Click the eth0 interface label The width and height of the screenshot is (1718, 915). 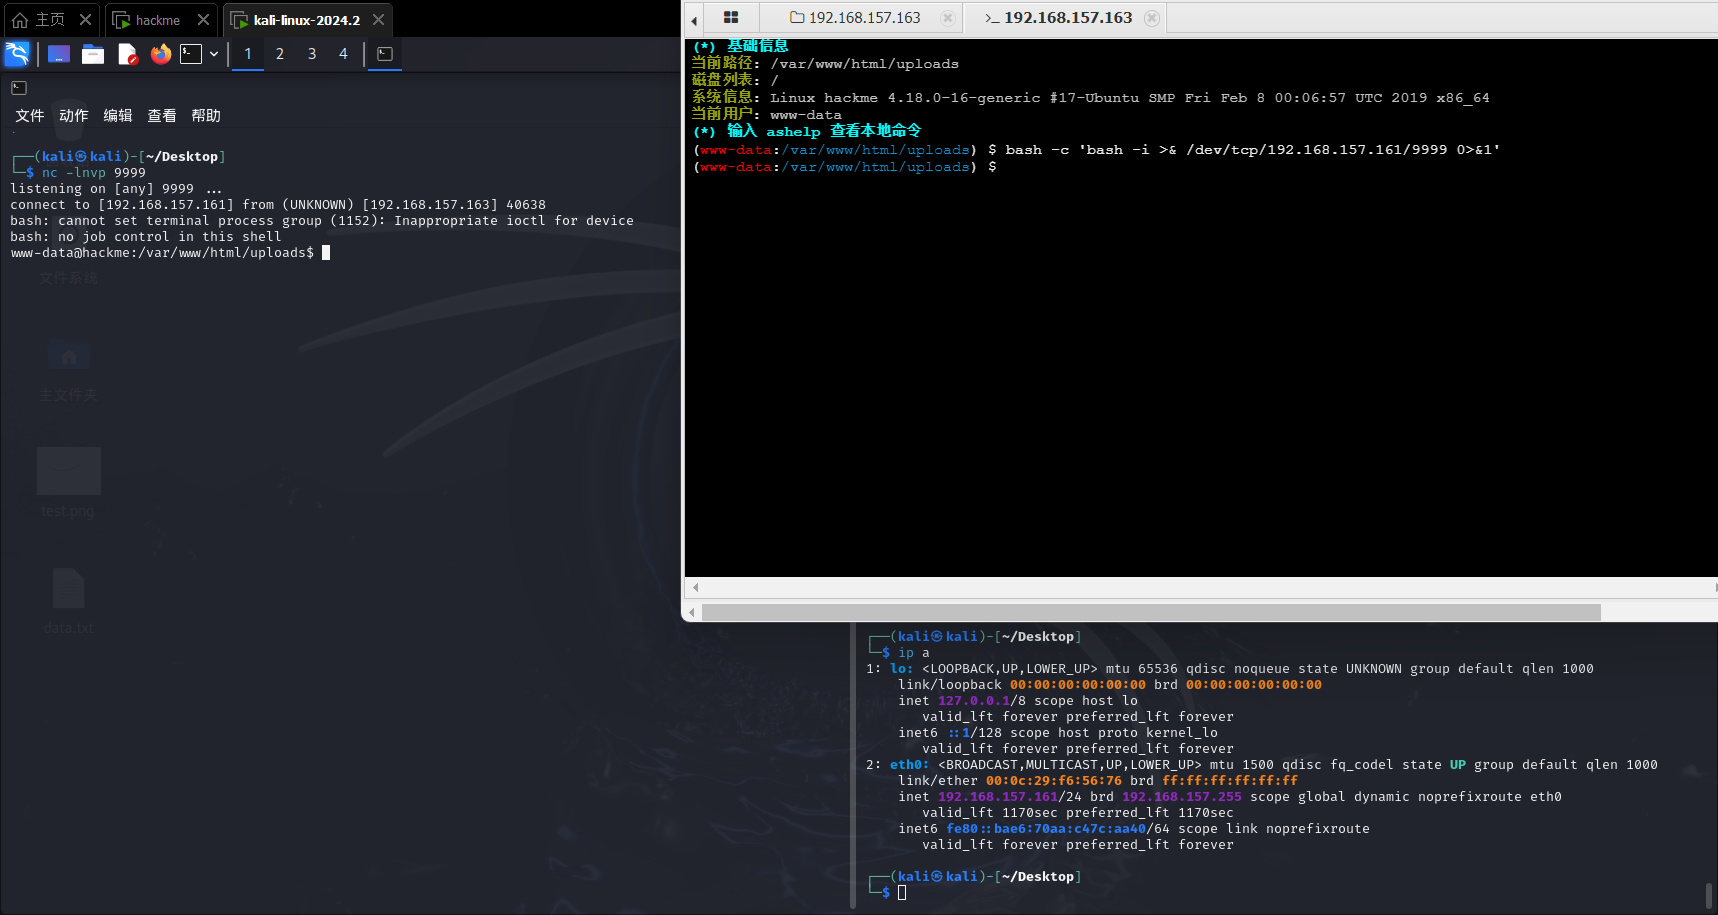pos(909,765)
